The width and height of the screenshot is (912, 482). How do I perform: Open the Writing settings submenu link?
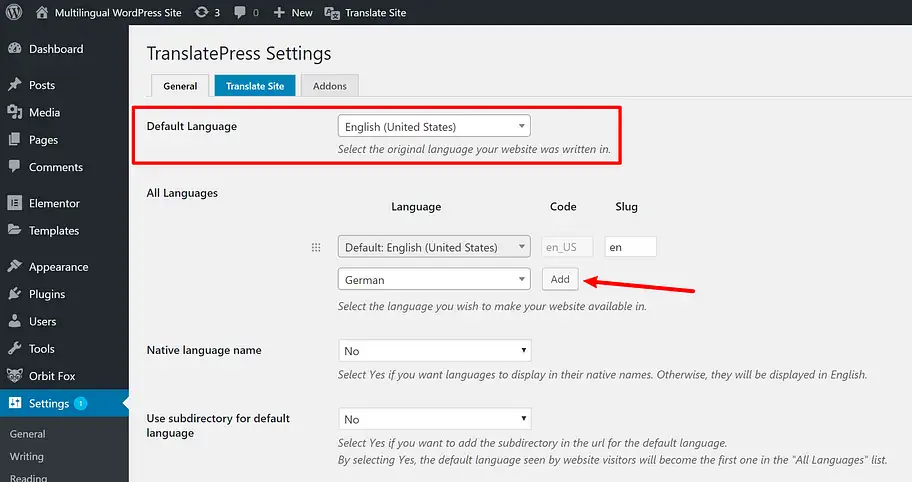pos(26,456)
